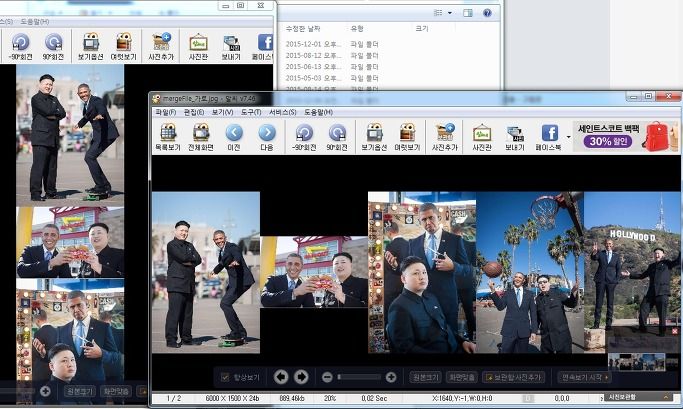Open 여럿보기 multi-view in front window
This screenshot has height=409, width=683.
coord(407,137)
